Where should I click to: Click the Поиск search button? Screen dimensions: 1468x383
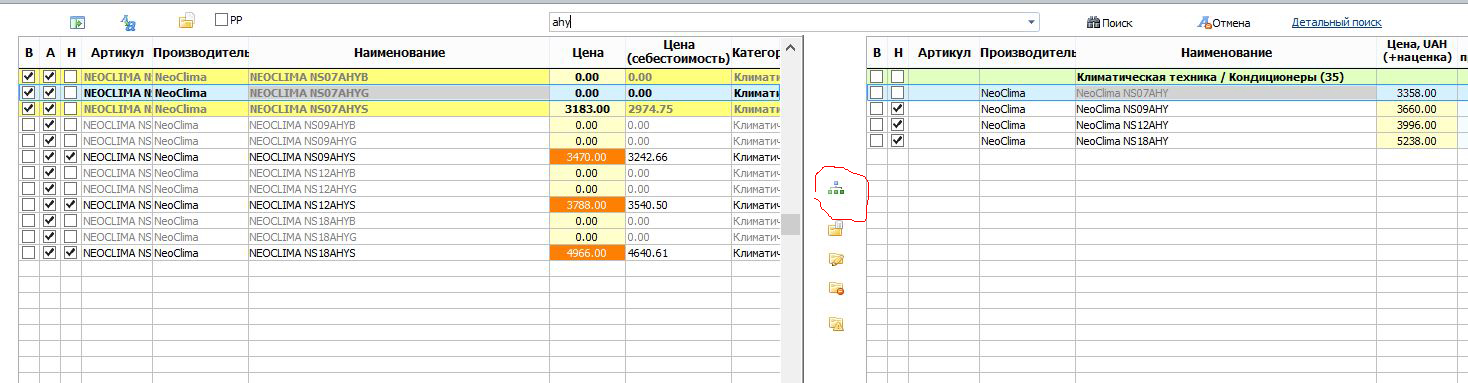pyautogui.click(x=1109, y=22)
